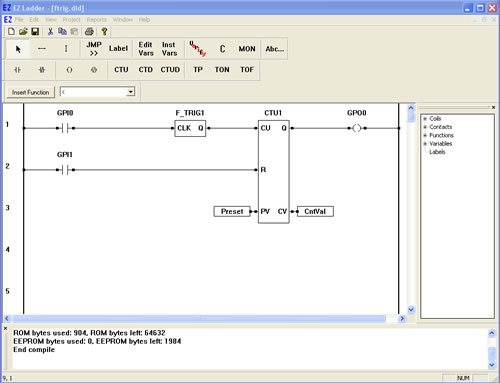Insert a TP pulse timer

tap(198, 70)
